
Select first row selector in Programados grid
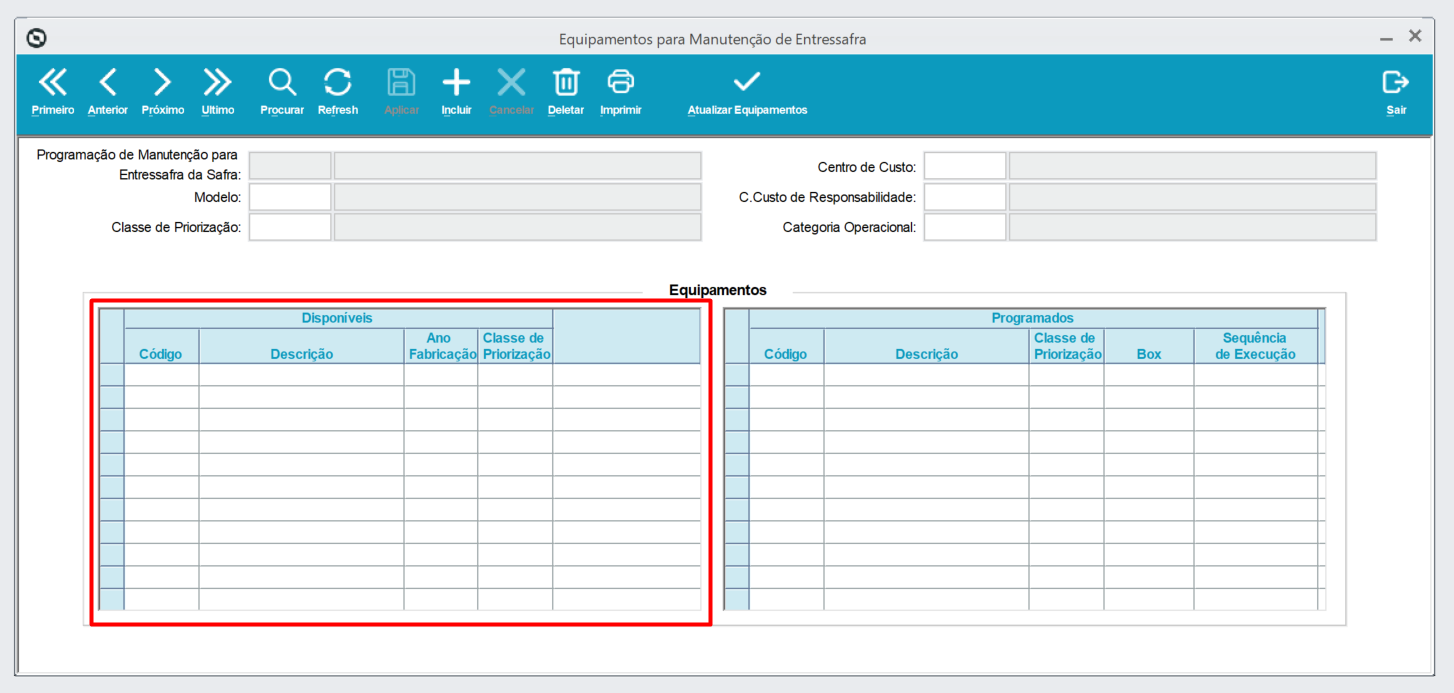click(x=737, y=374)
